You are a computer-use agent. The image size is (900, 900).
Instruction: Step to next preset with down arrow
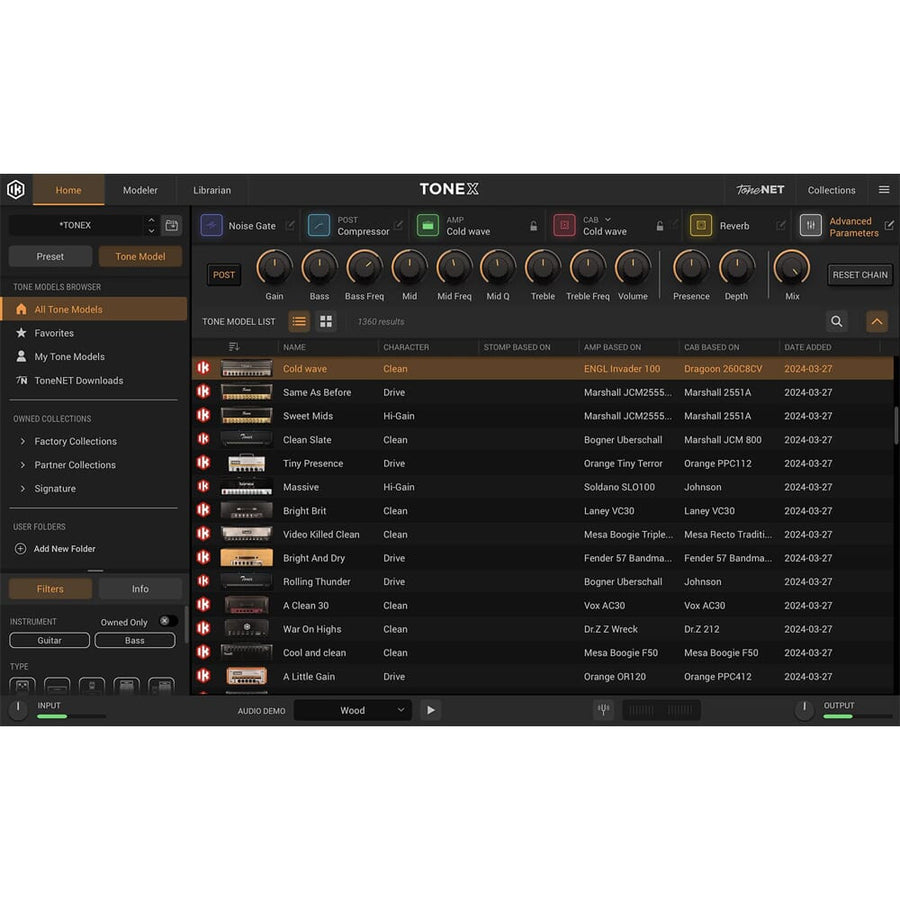[151, 231]
